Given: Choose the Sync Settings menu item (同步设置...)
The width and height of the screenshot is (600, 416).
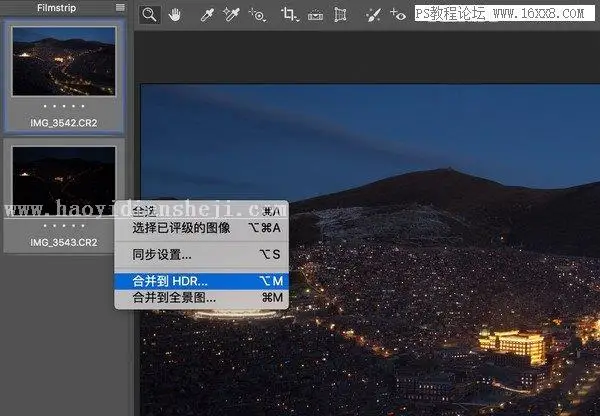Looking at the screenshot, I should coord(202,254).
